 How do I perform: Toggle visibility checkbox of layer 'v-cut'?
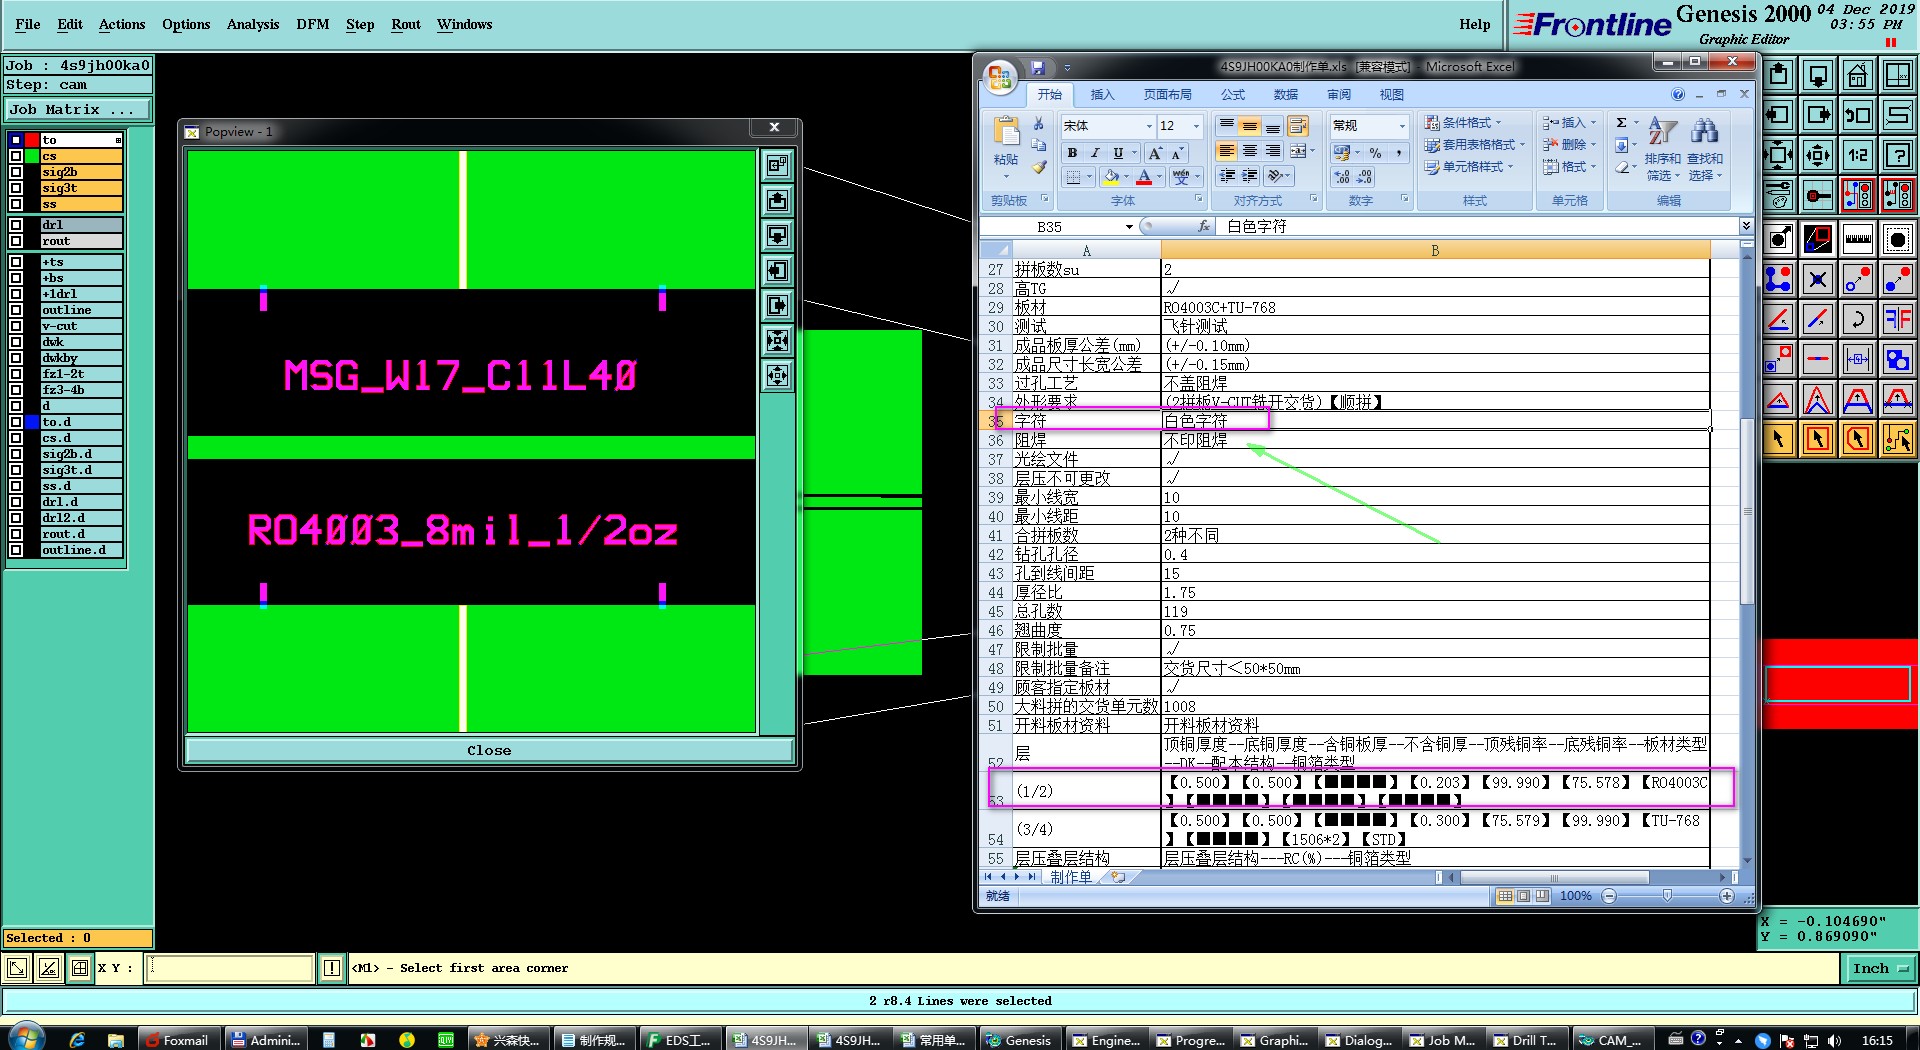pyautogui.click(x=16, y=326)
